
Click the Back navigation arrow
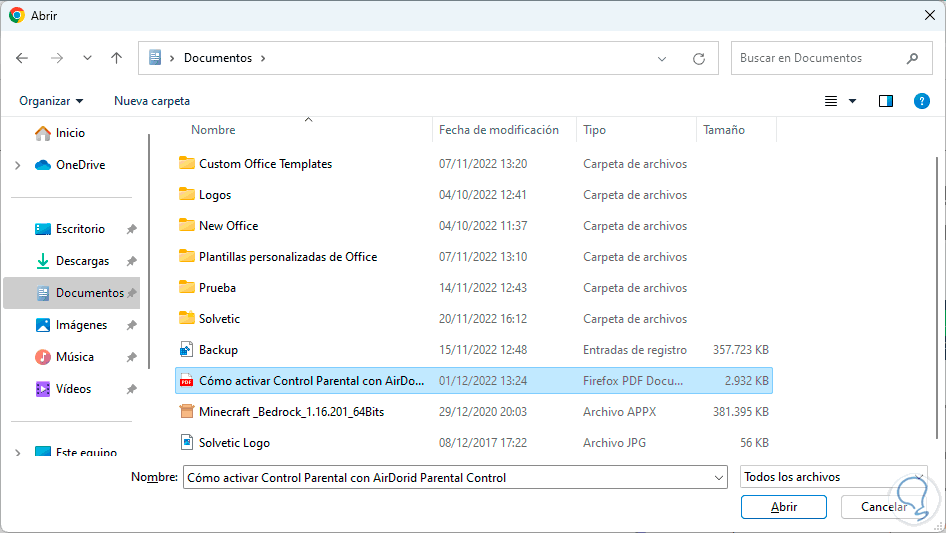(23, 58)
